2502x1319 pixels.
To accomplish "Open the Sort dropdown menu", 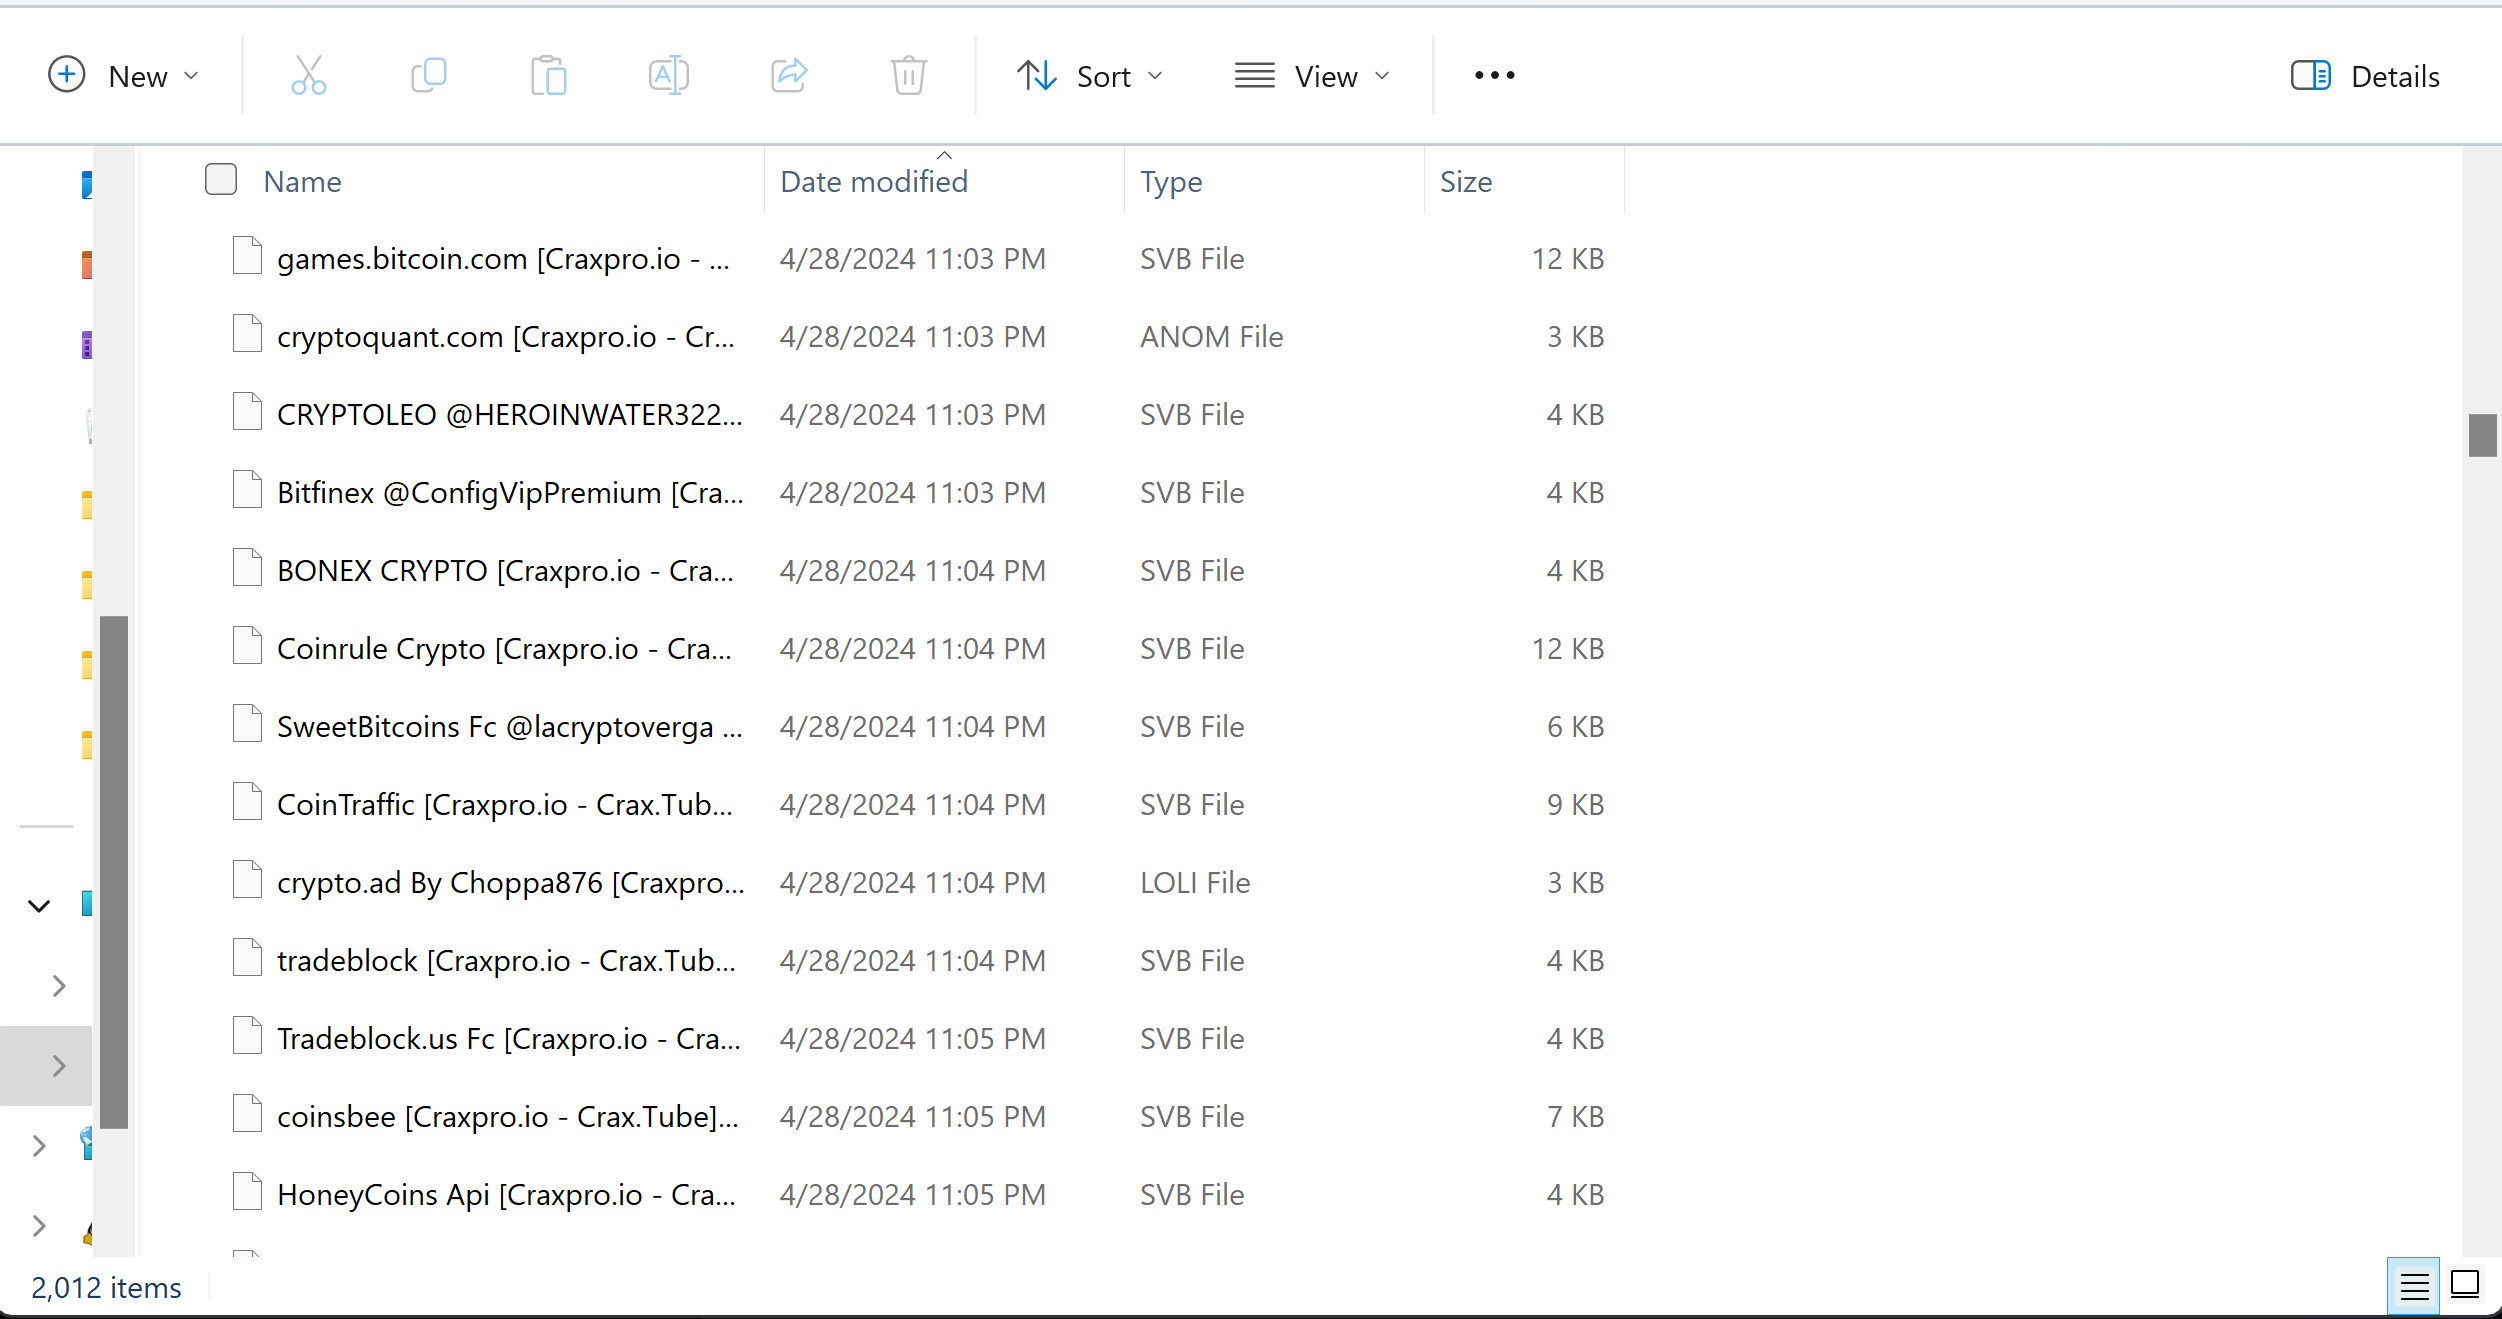I will [x=1090, y=76].
